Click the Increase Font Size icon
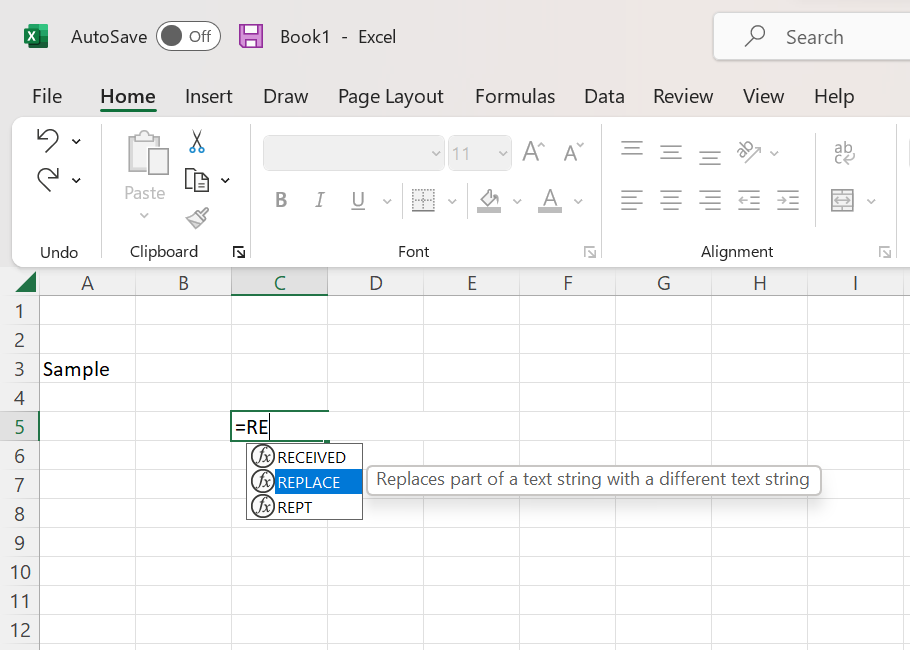This screenshot has width=910, height=650. [x=533, y=152]
